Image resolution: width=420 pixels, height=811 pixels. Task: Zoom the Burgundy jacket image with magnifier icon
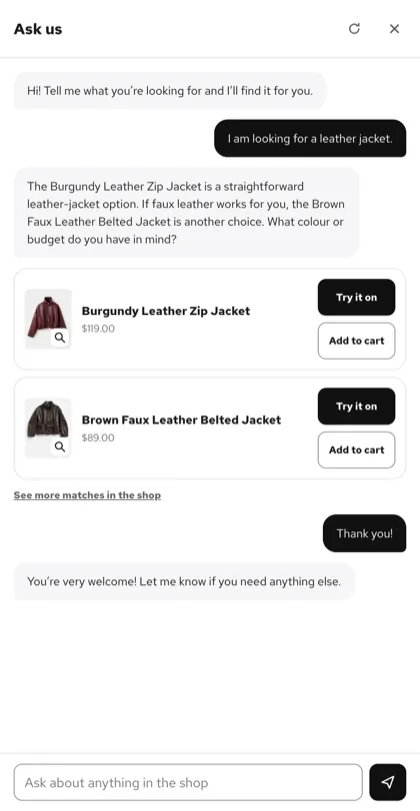pos(60,338)
